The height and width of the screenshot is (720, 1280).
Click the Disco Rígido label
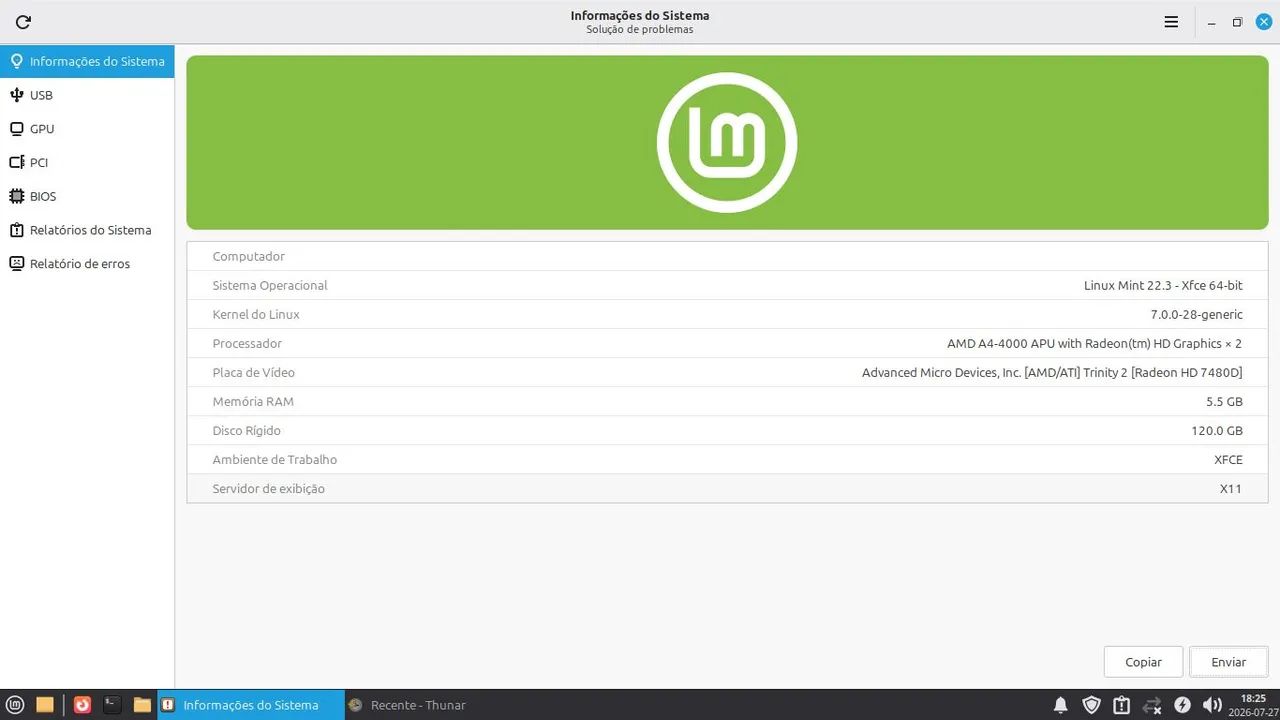pyautogui.click(x=246, y=430)
